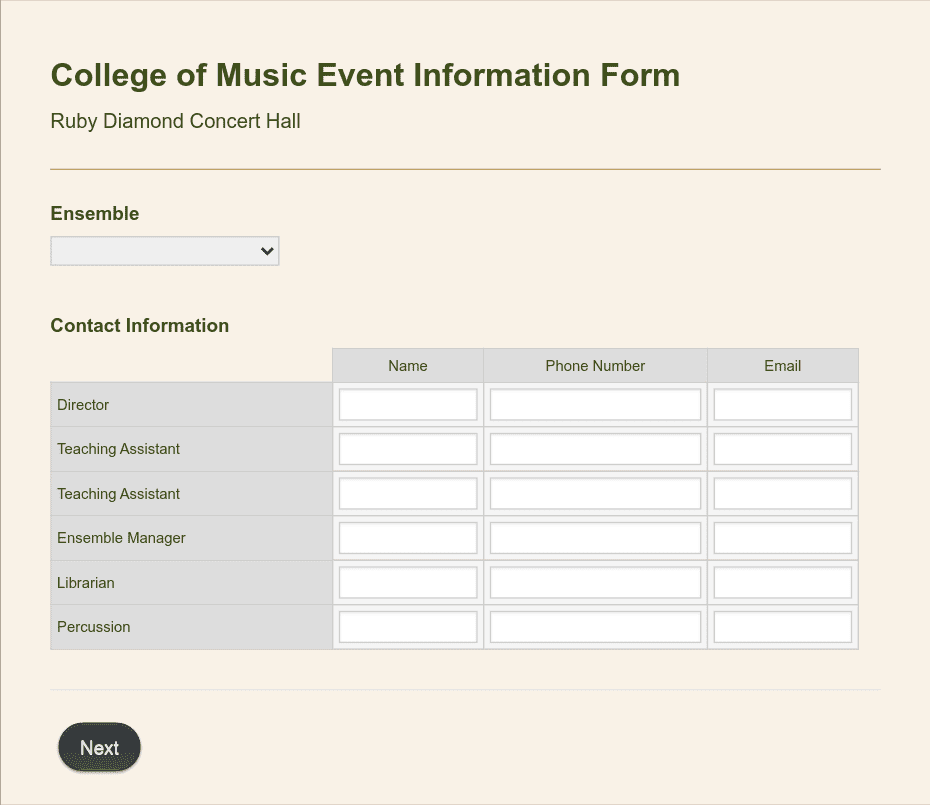This screenshot has width=930, height=805.
Task: Click second Teaching Assistant Name field
Action: point(408,494)
